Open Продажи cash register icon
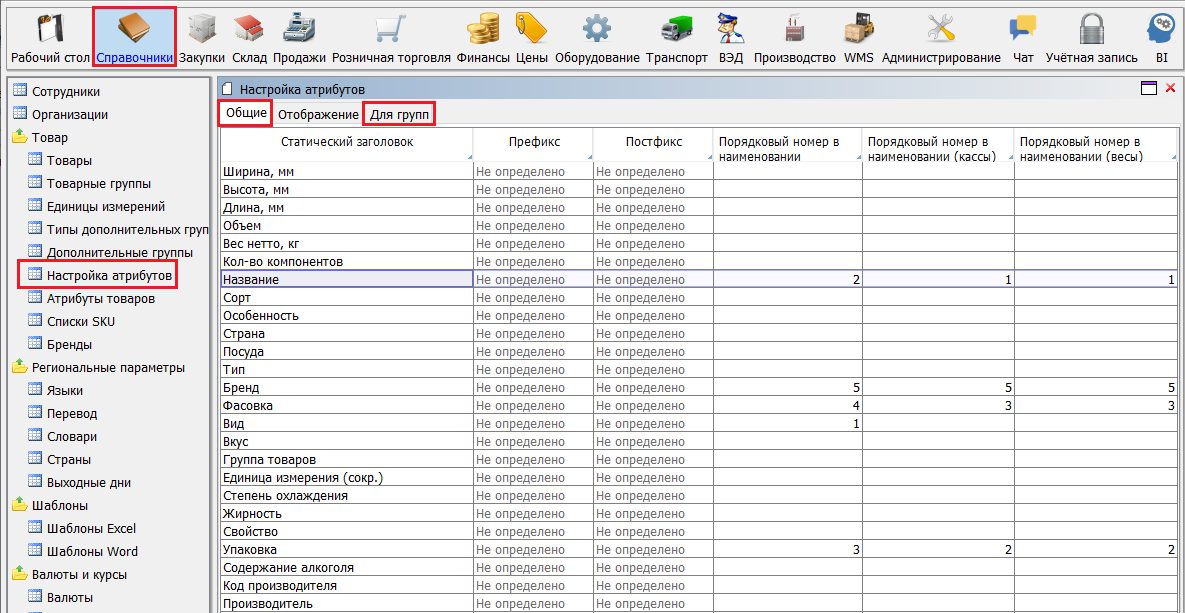The width and height of the screenshot is (1185, 613). point(299,28)
